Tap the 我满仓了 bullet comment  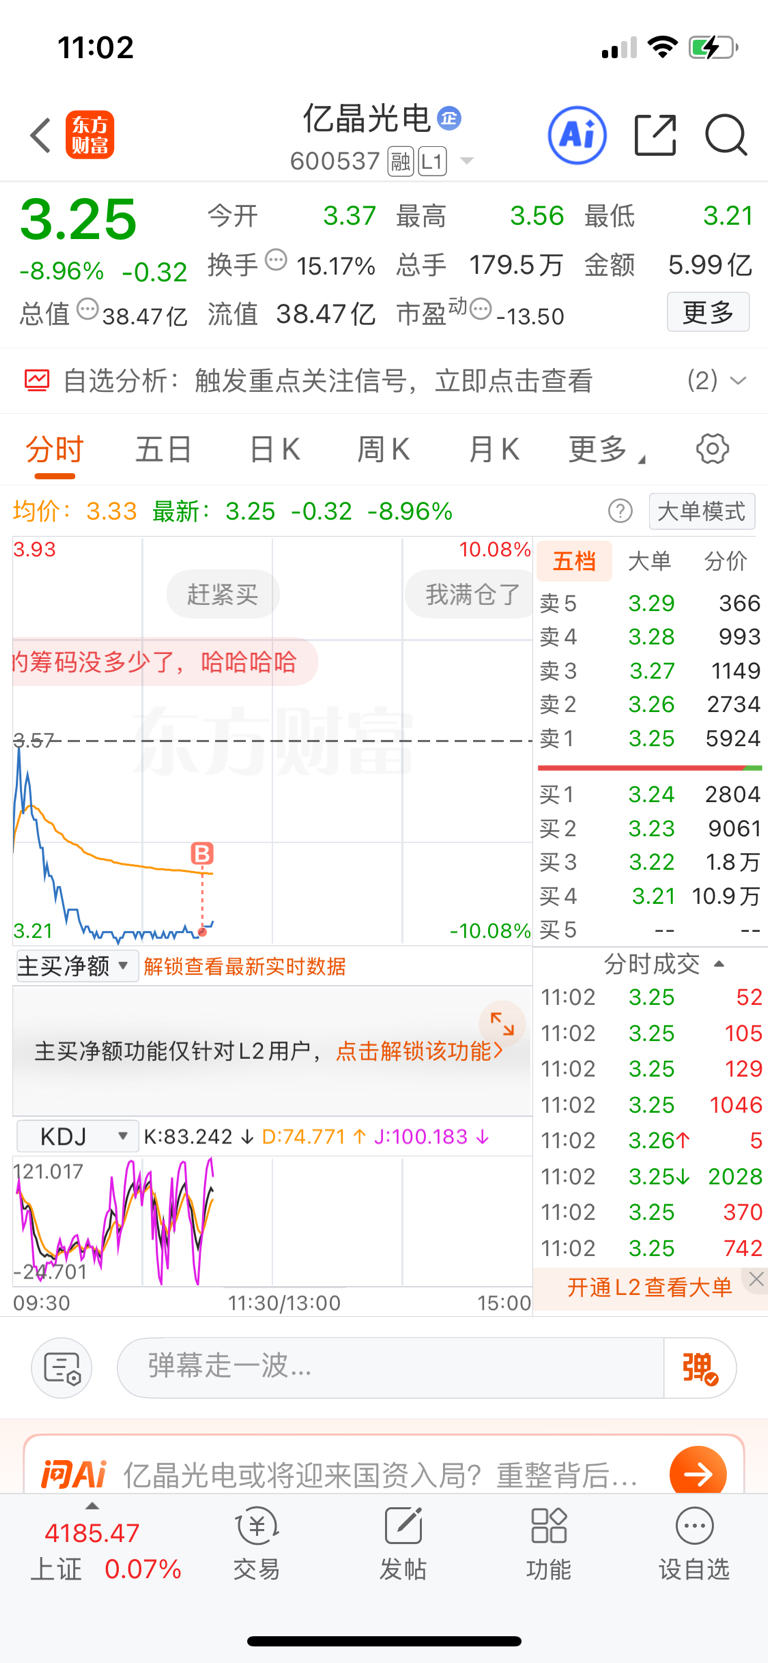point(471,595)
